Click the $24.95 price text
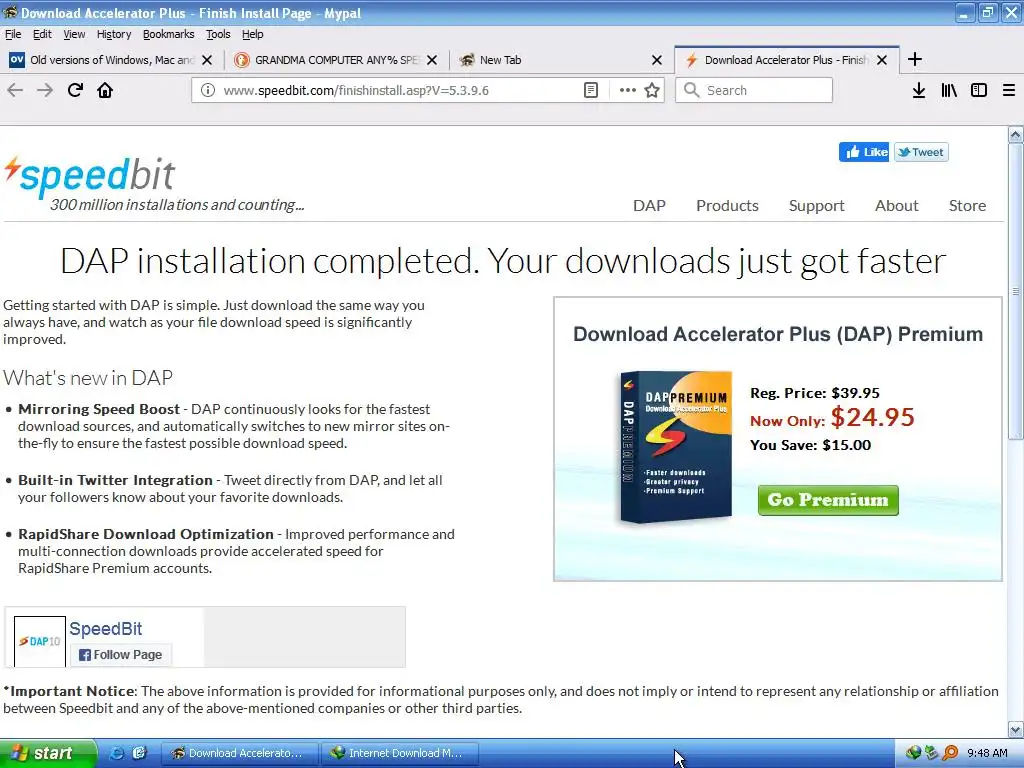The height and width of the screenshot is (768, 1024). (872, 417)
